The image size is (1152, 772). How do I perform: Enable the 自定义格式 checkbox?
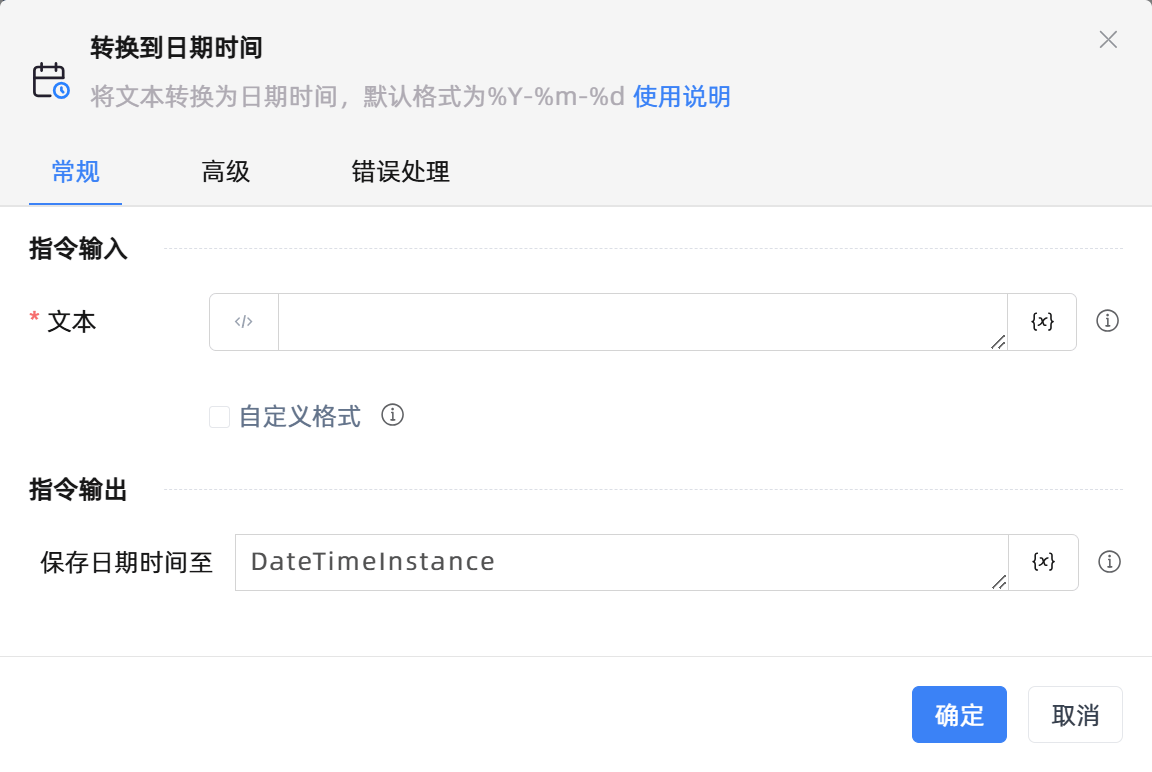tap(219, 417)
